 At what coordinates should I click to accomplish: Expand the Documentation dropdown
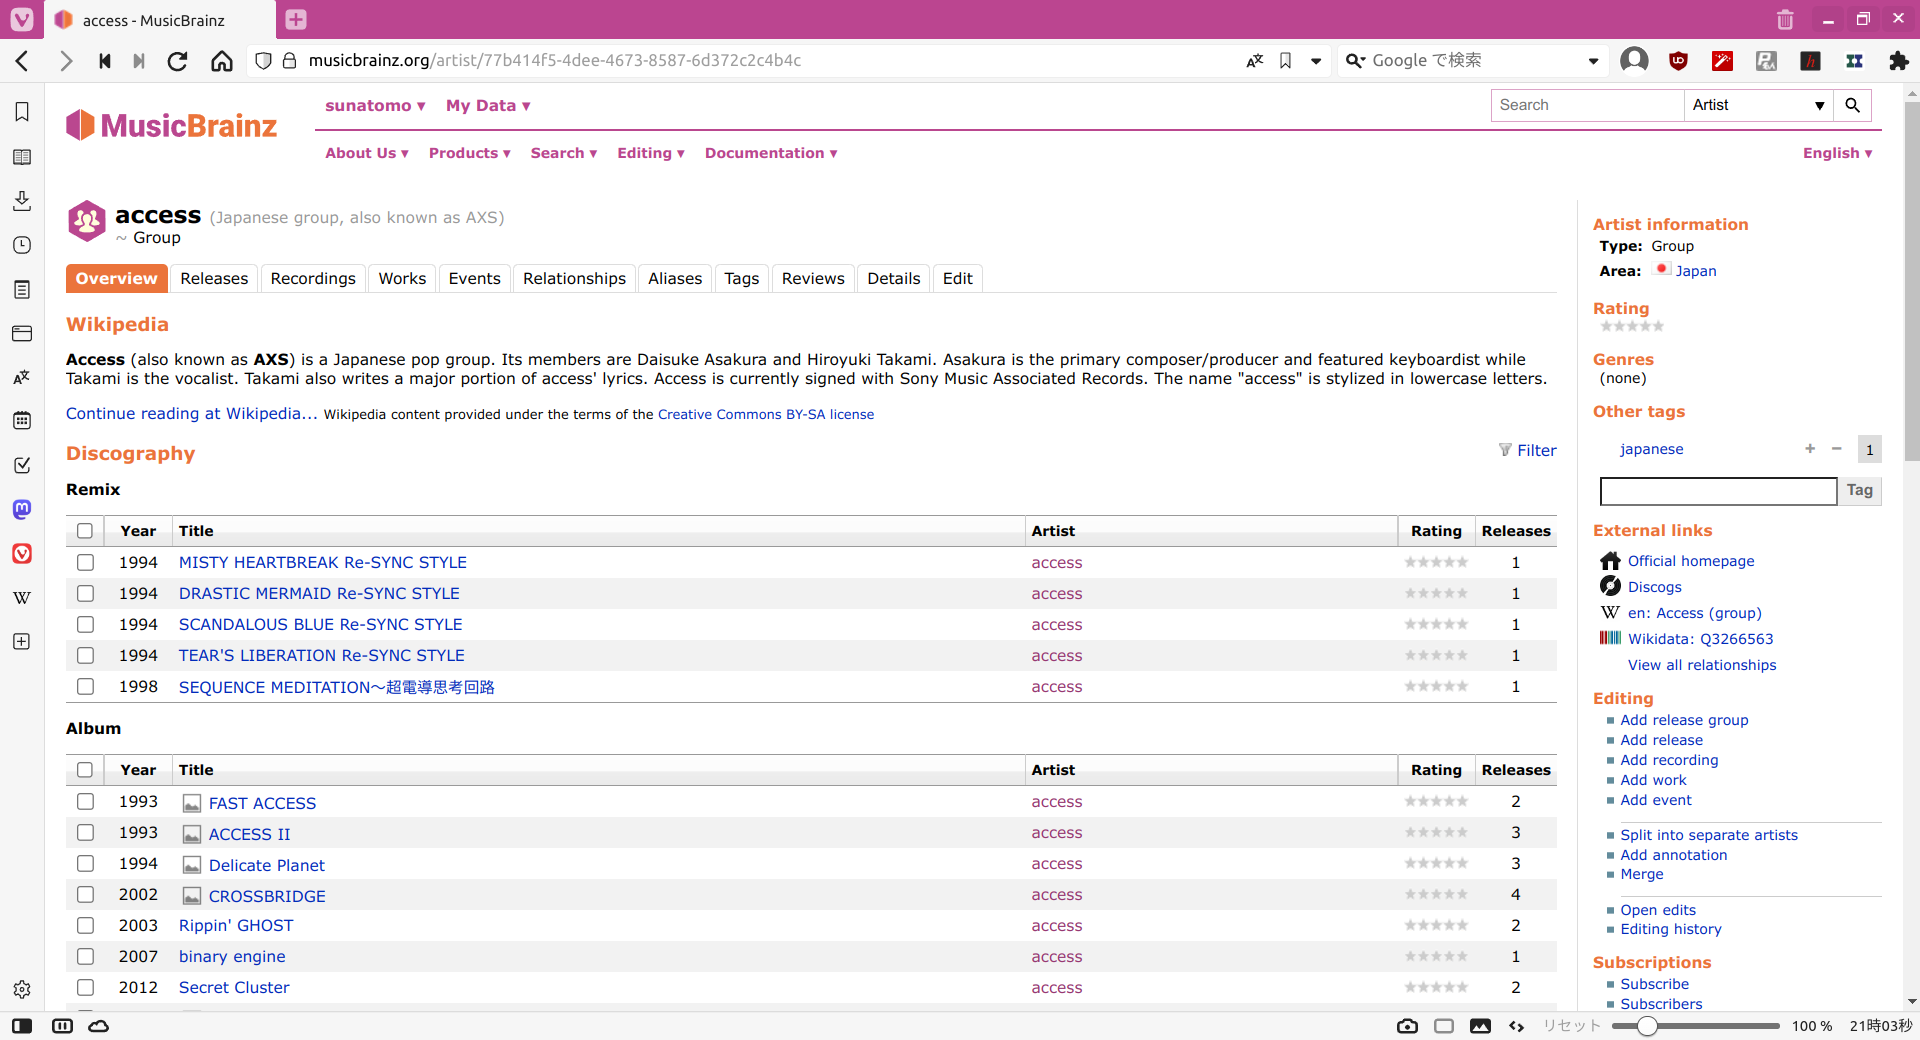pos(771,153)
